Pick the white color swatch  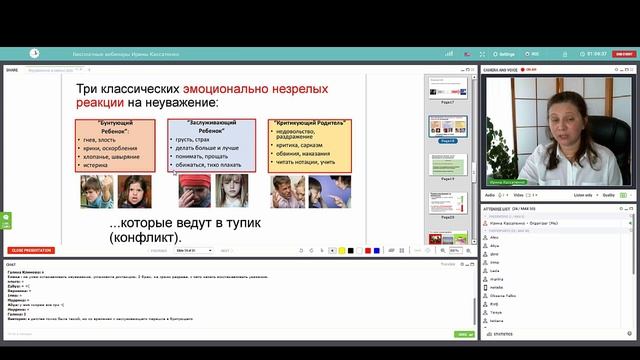pos(359,251)
